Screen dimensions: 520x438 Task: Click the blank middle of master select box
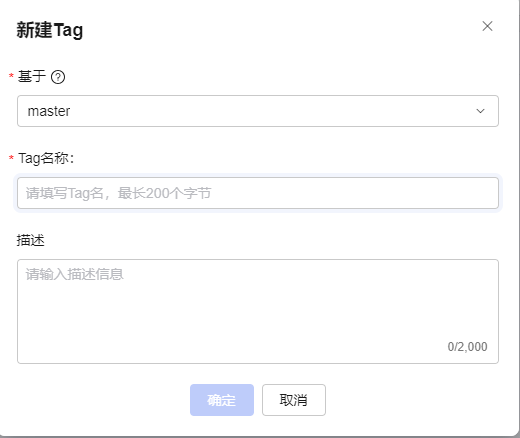pyautogui.click(x=267, y=111)
